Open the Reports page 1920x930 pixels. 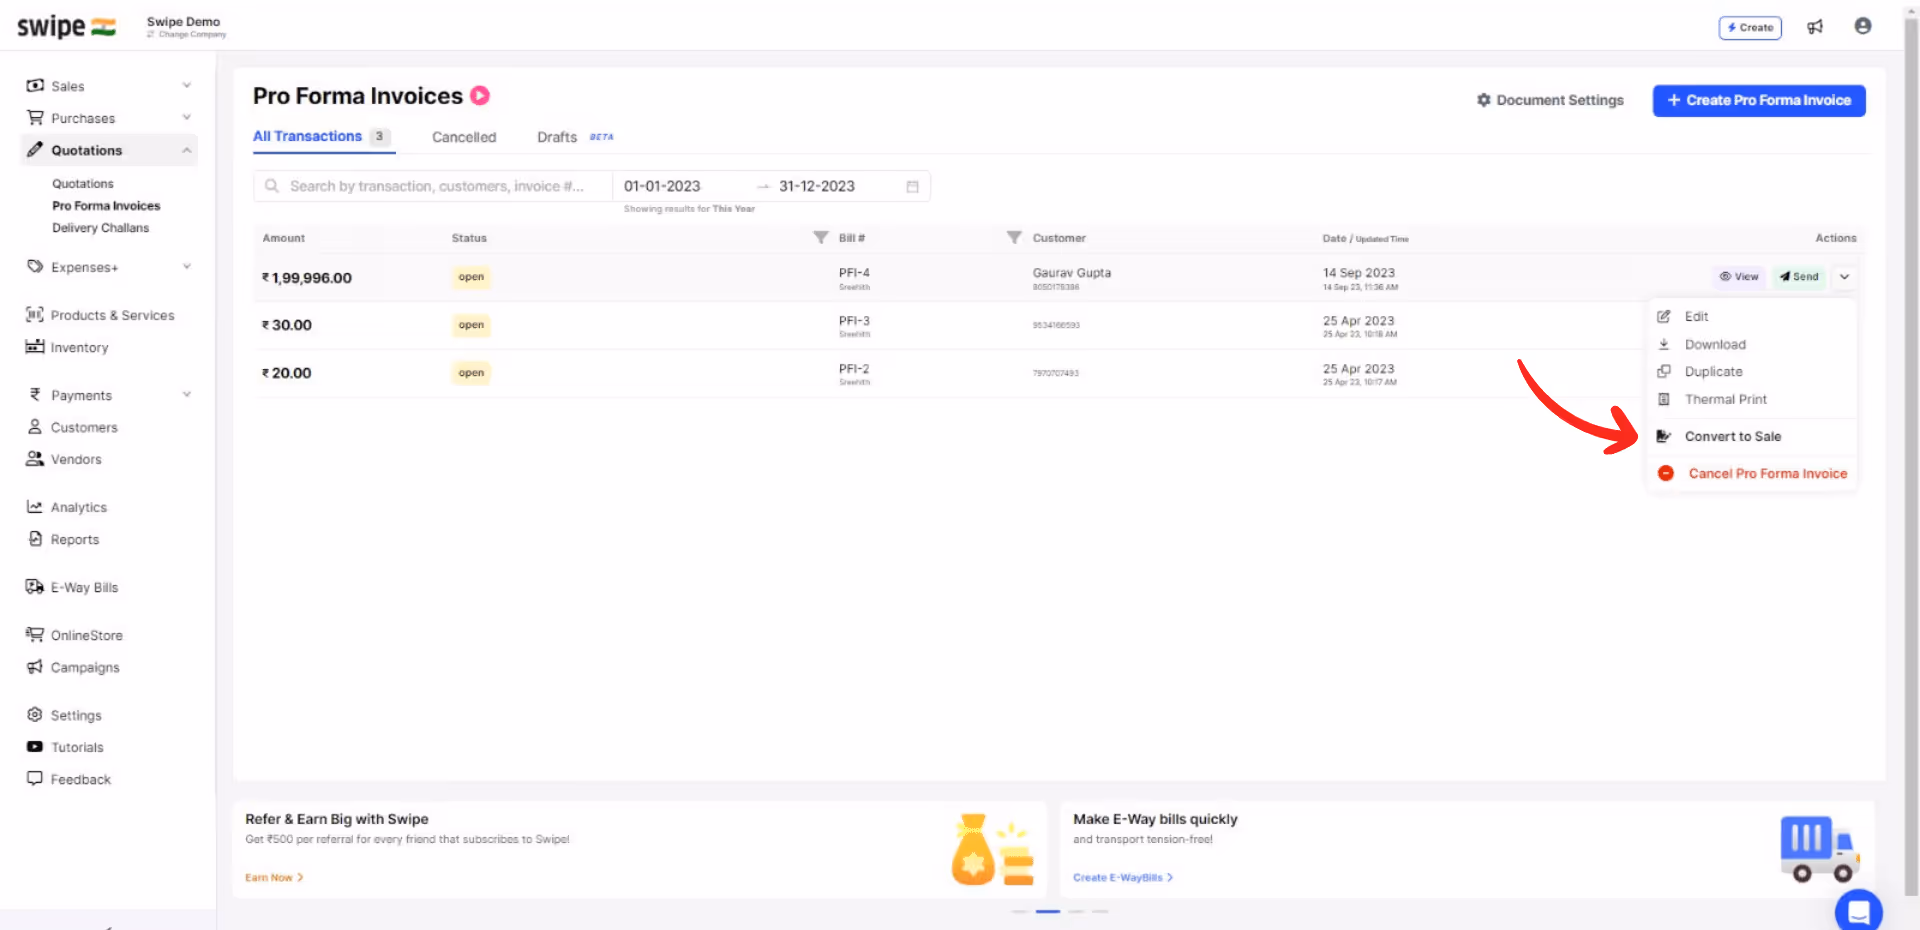[x=75, y=539]
